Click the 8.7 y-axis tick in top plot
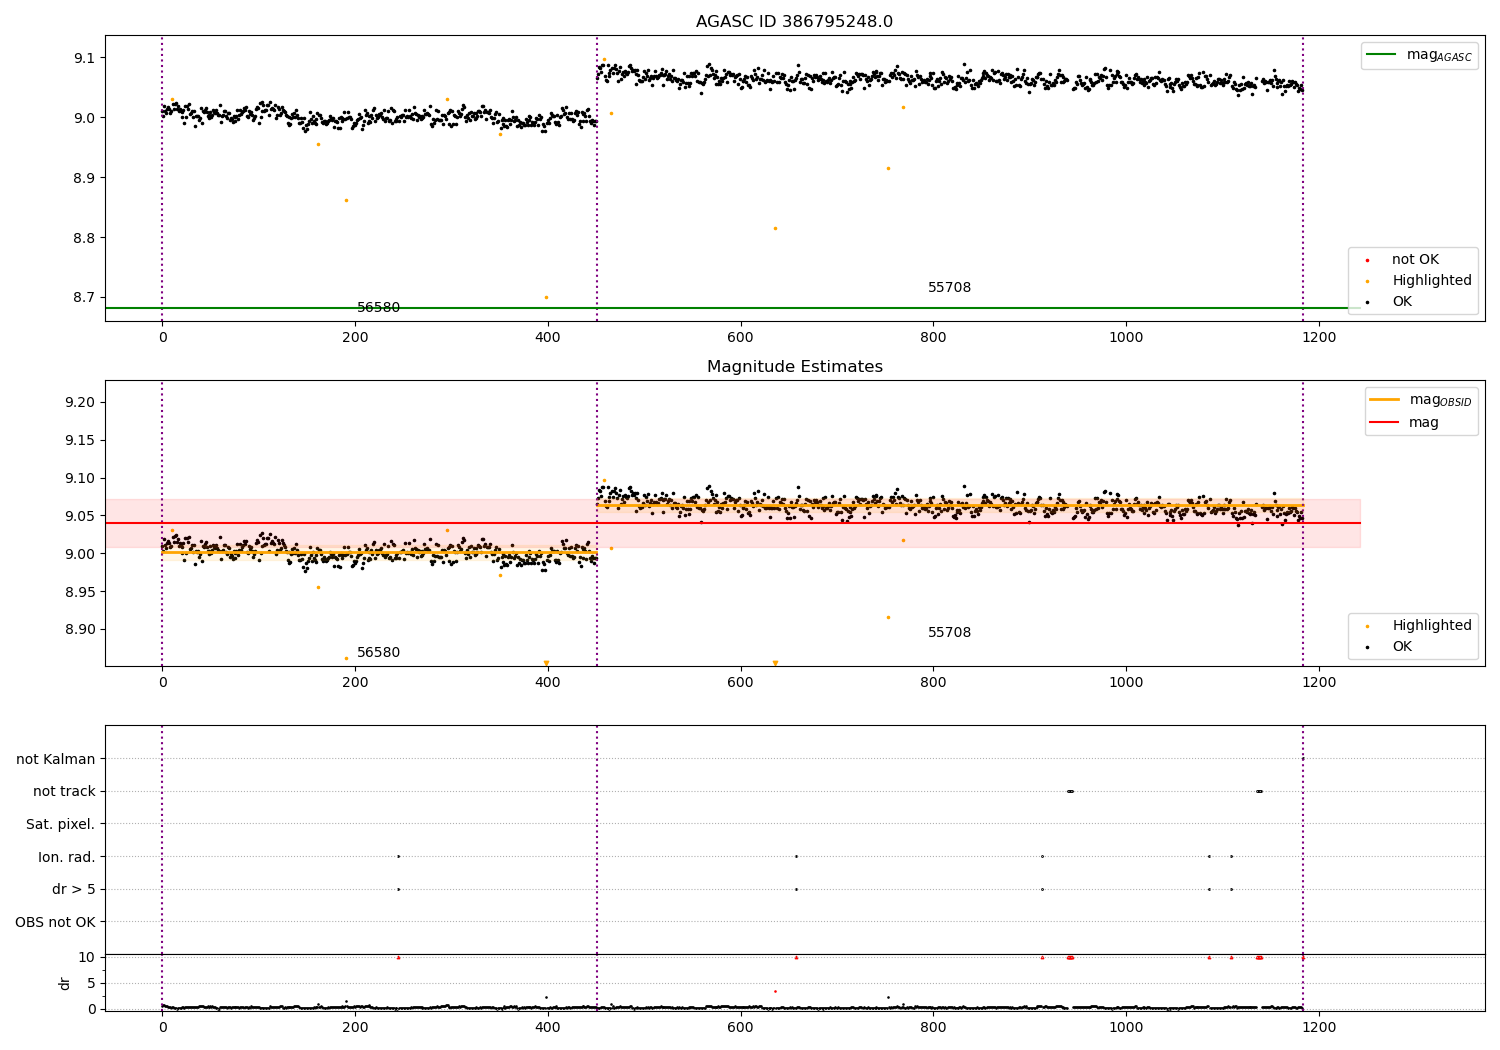Screen dimensions: 1500x1050 [84, 298]
